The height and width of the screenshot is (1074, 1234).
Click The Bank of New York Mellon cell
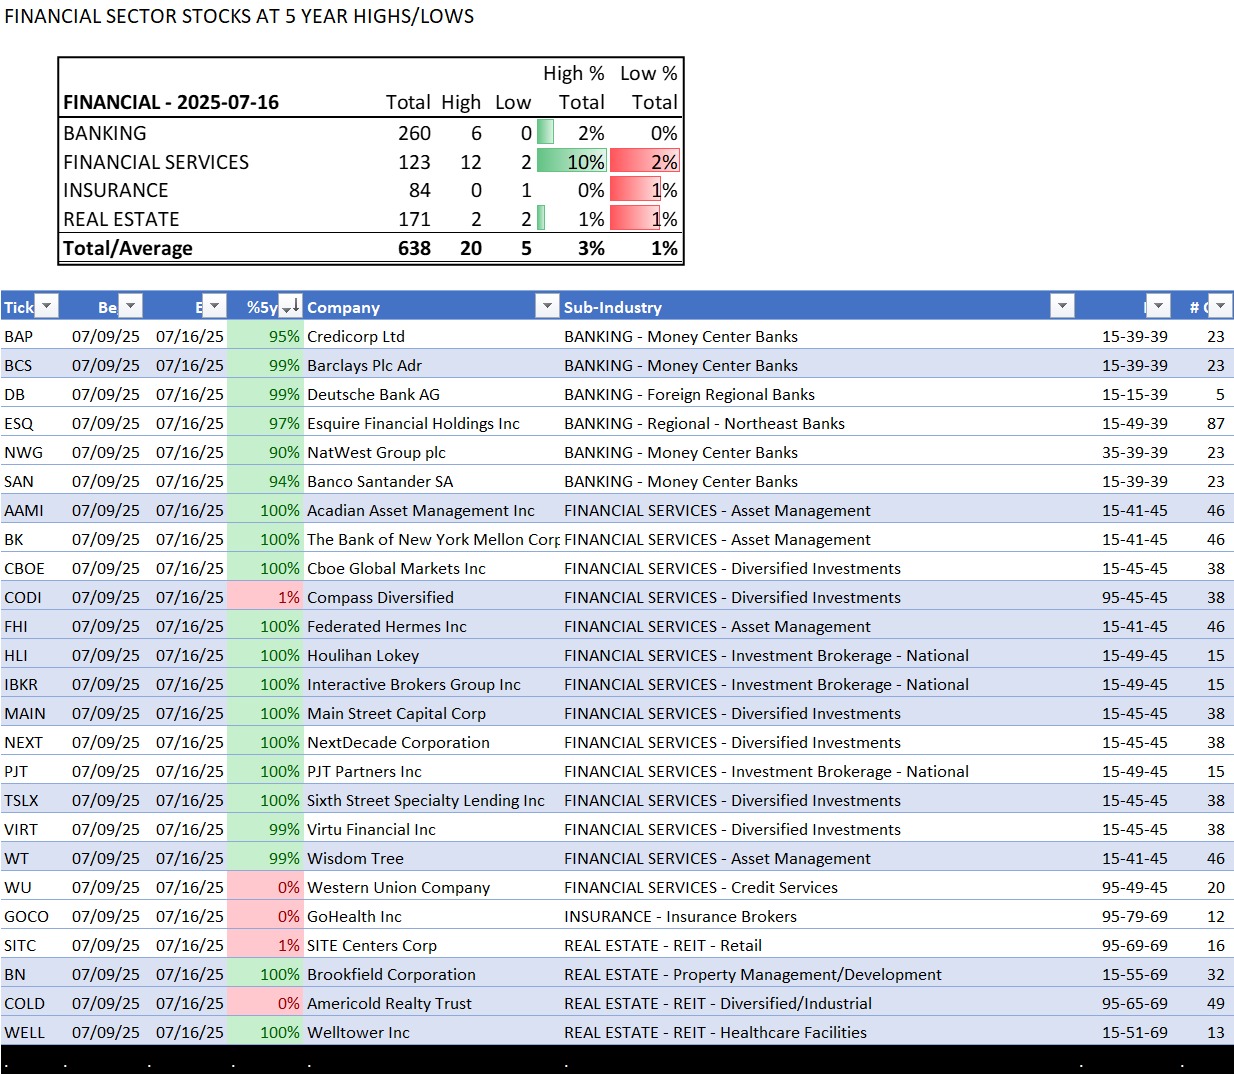(x=433, y=539)
